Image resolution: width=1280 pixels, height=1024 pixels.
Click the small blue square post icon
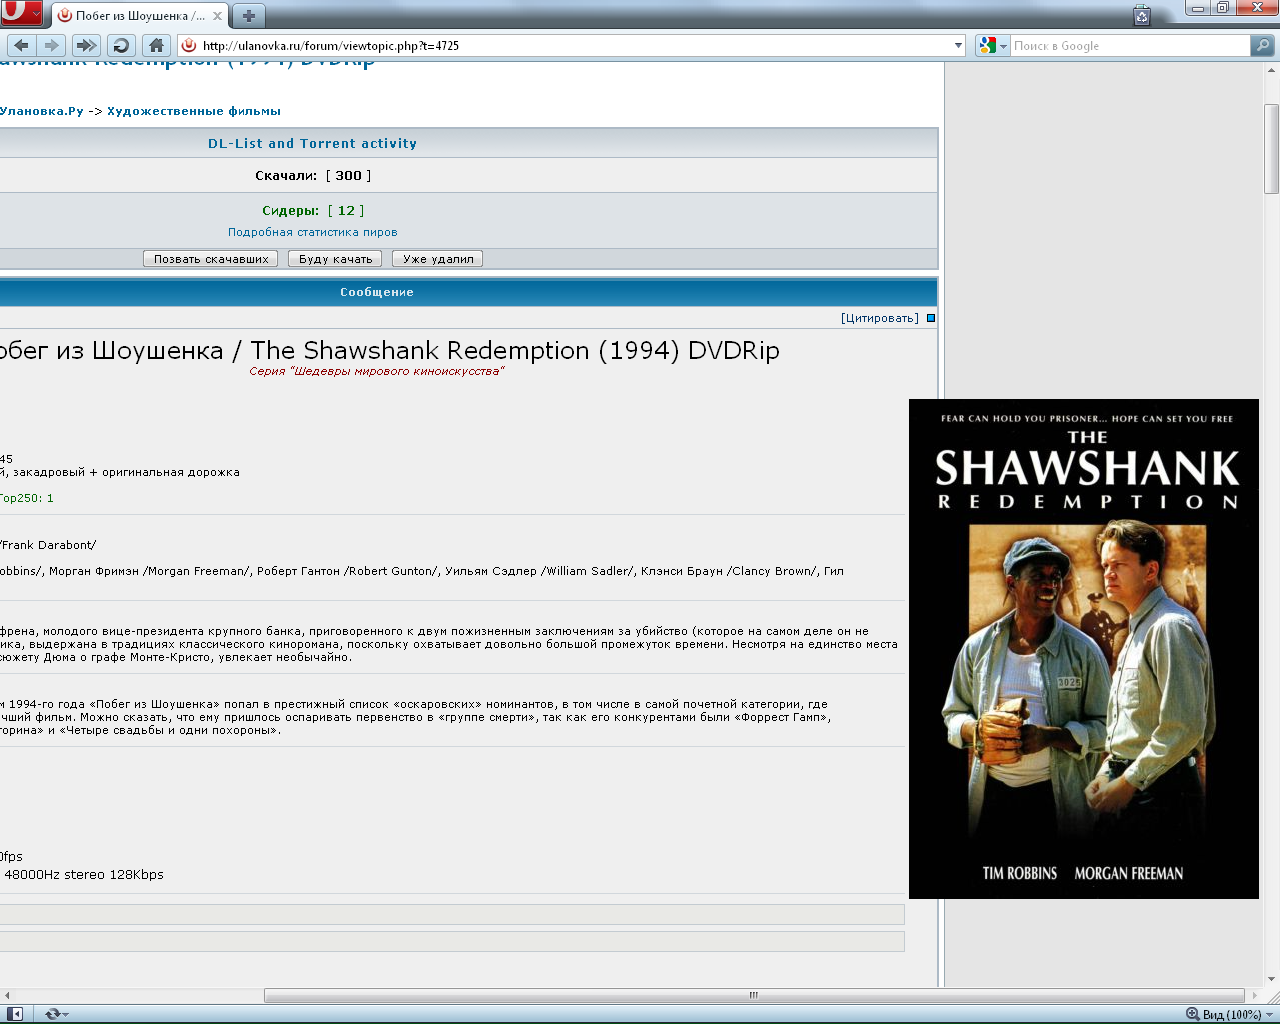[931, 318]
